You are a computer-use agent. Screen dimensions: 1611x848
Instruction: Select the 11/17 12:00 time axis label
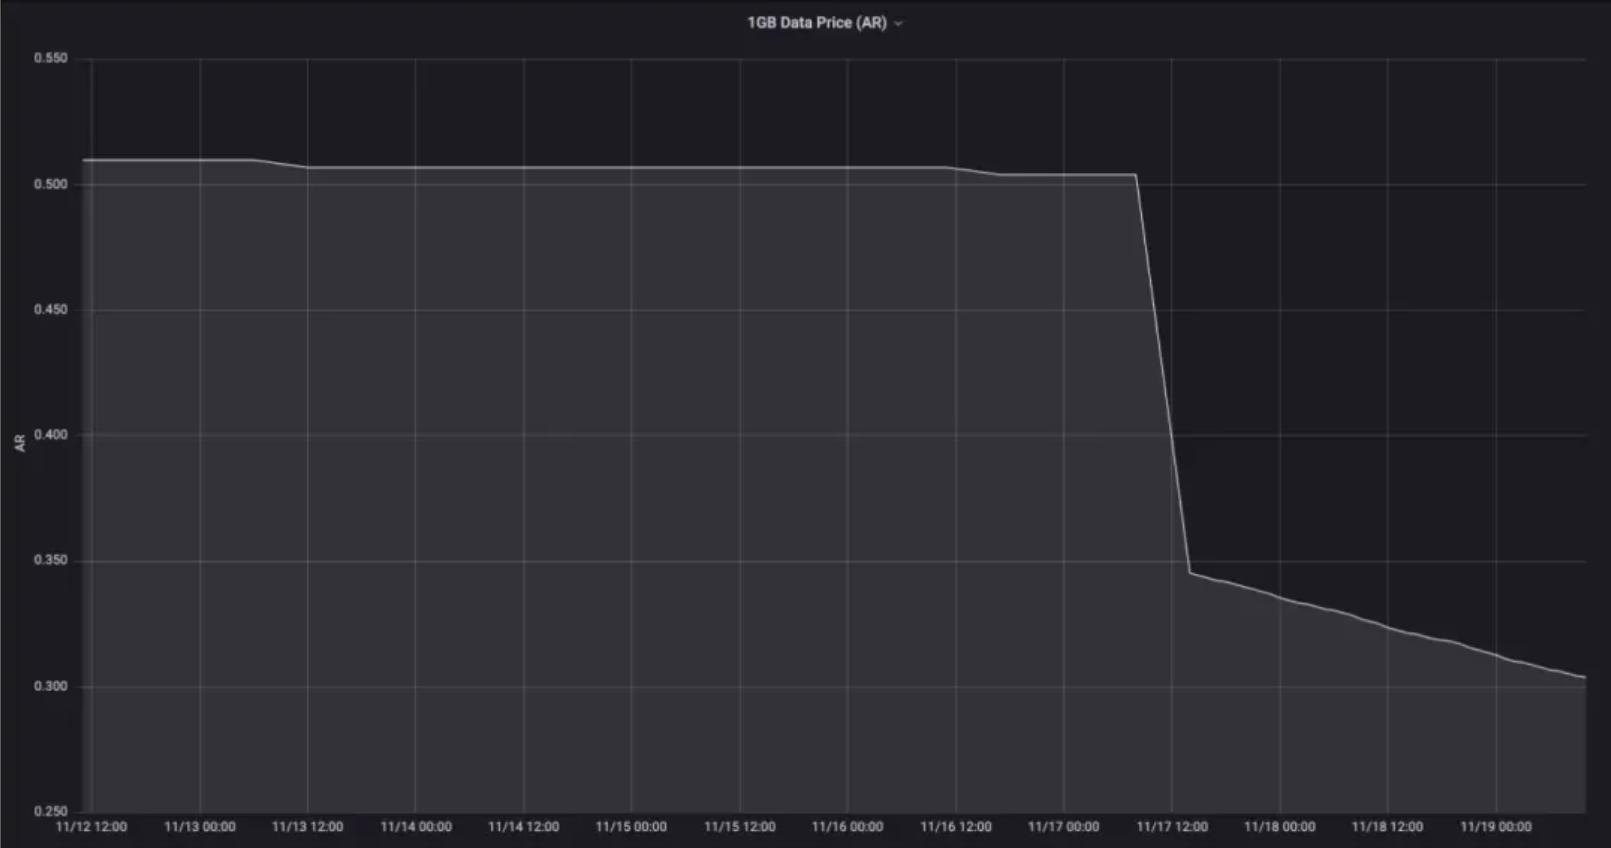(1172, 827)
